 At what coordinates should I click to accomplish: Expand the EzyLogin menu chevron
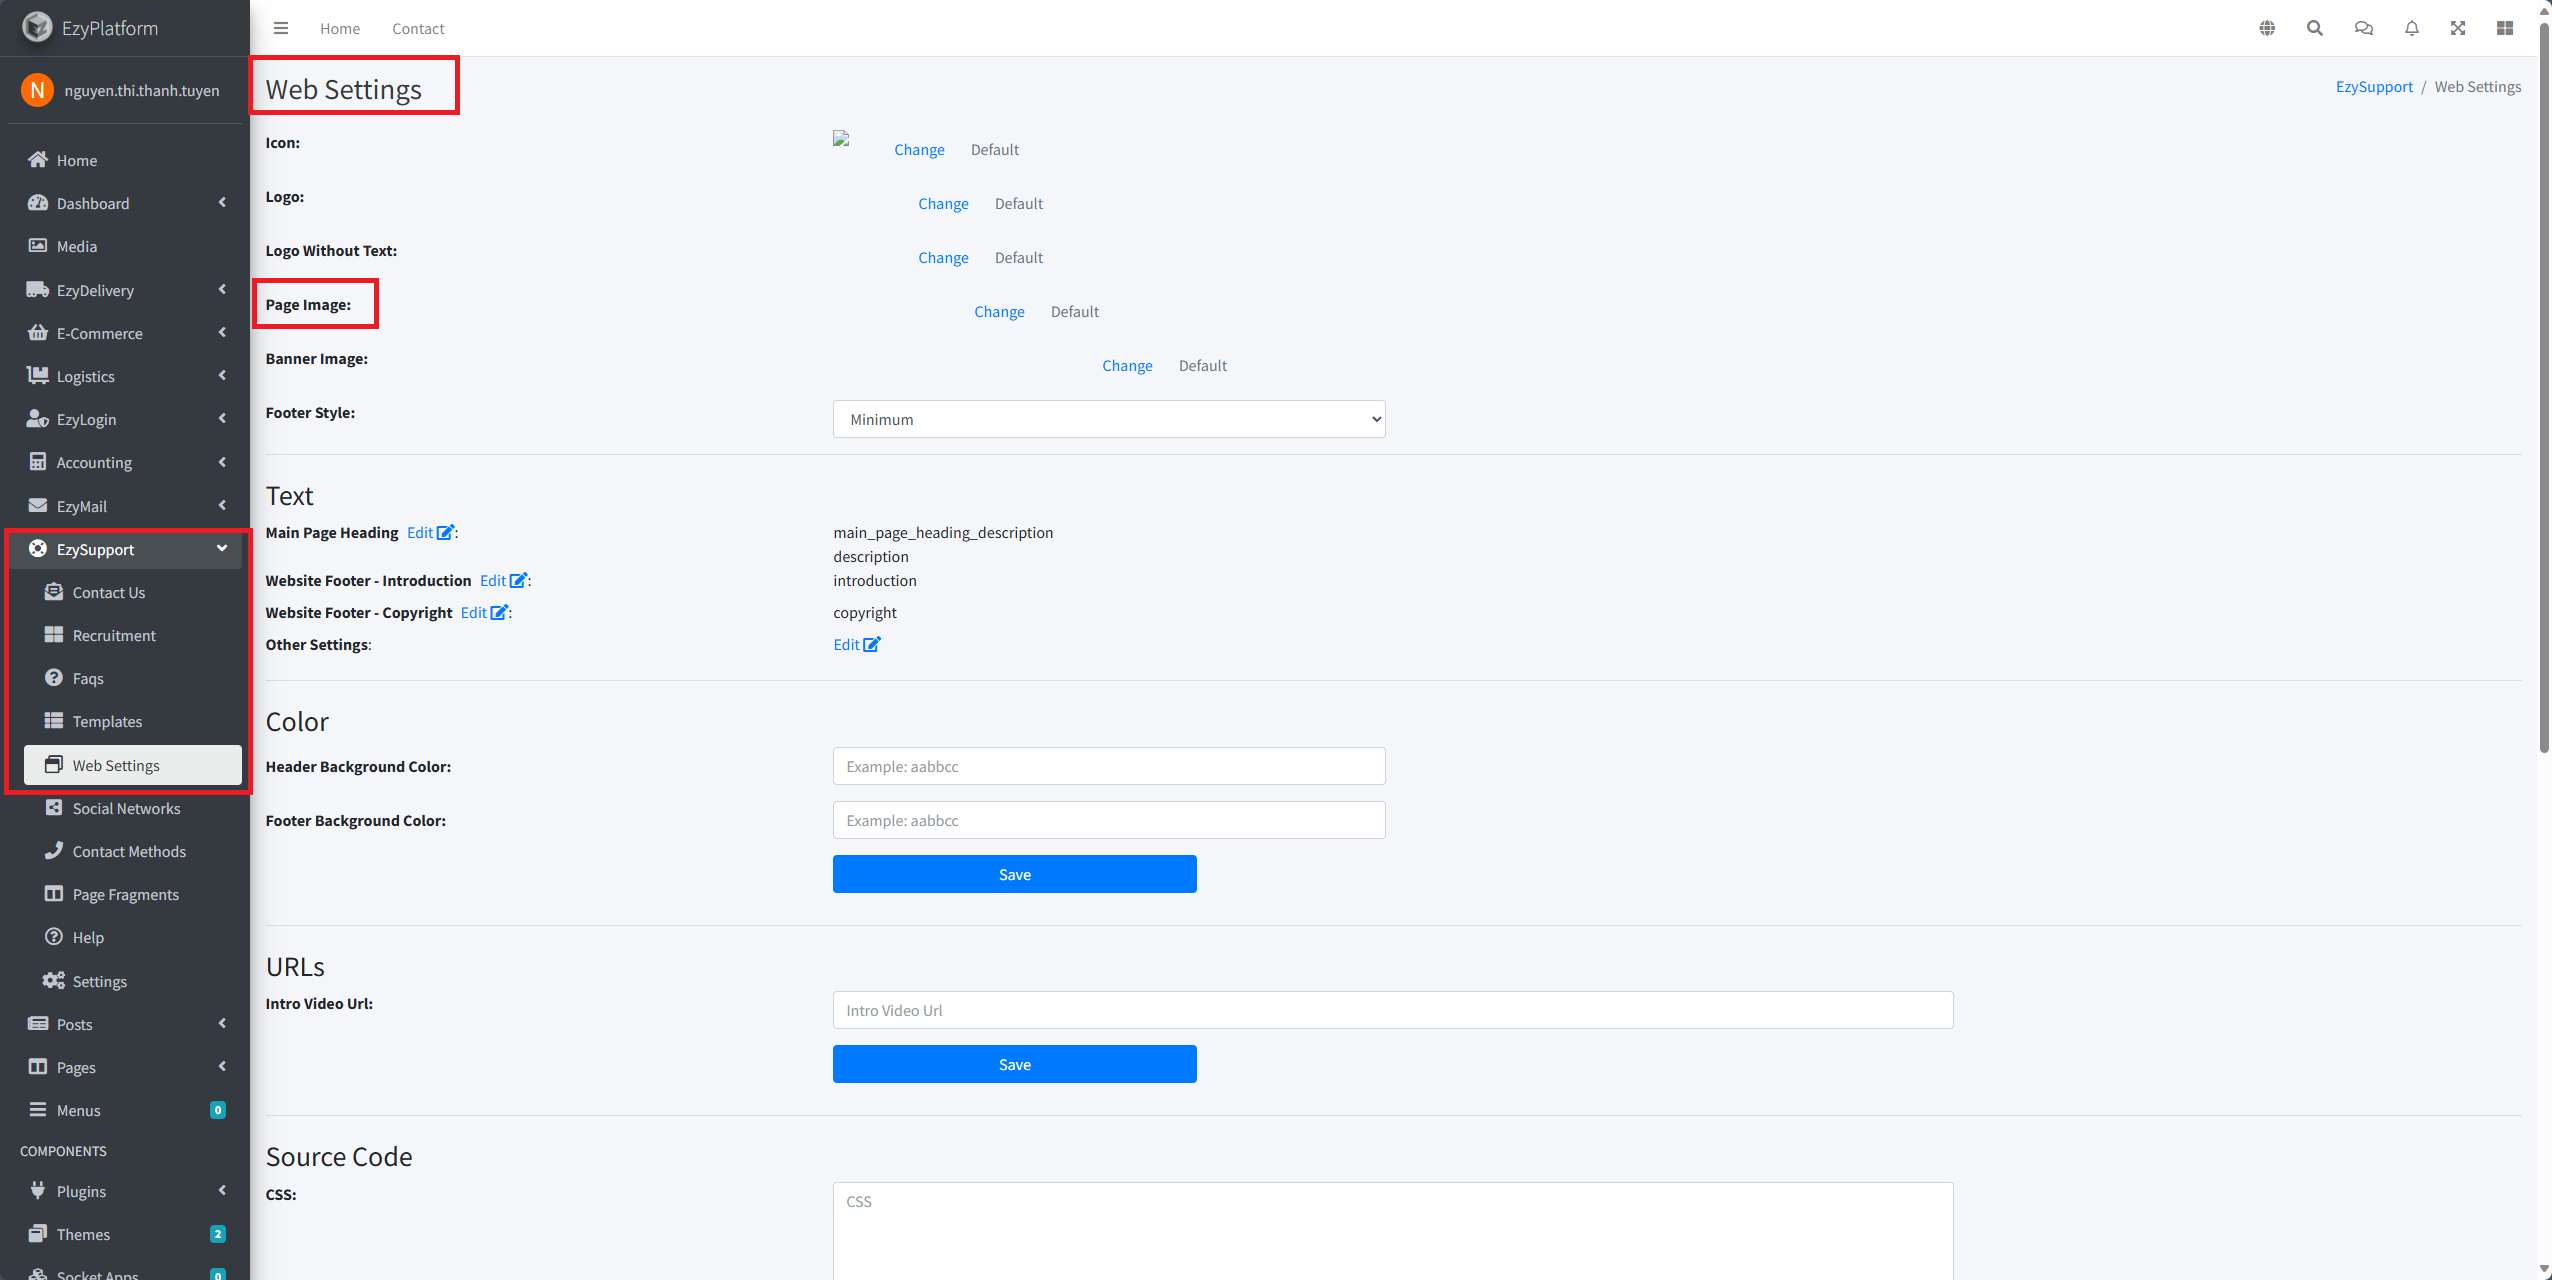[x=222, y=419]
